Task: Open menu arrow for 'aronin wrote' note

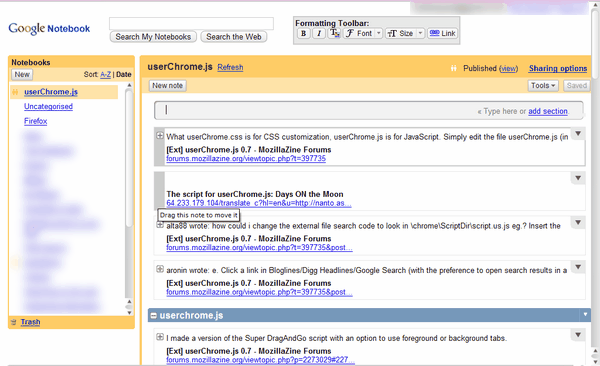Action: 578,267
